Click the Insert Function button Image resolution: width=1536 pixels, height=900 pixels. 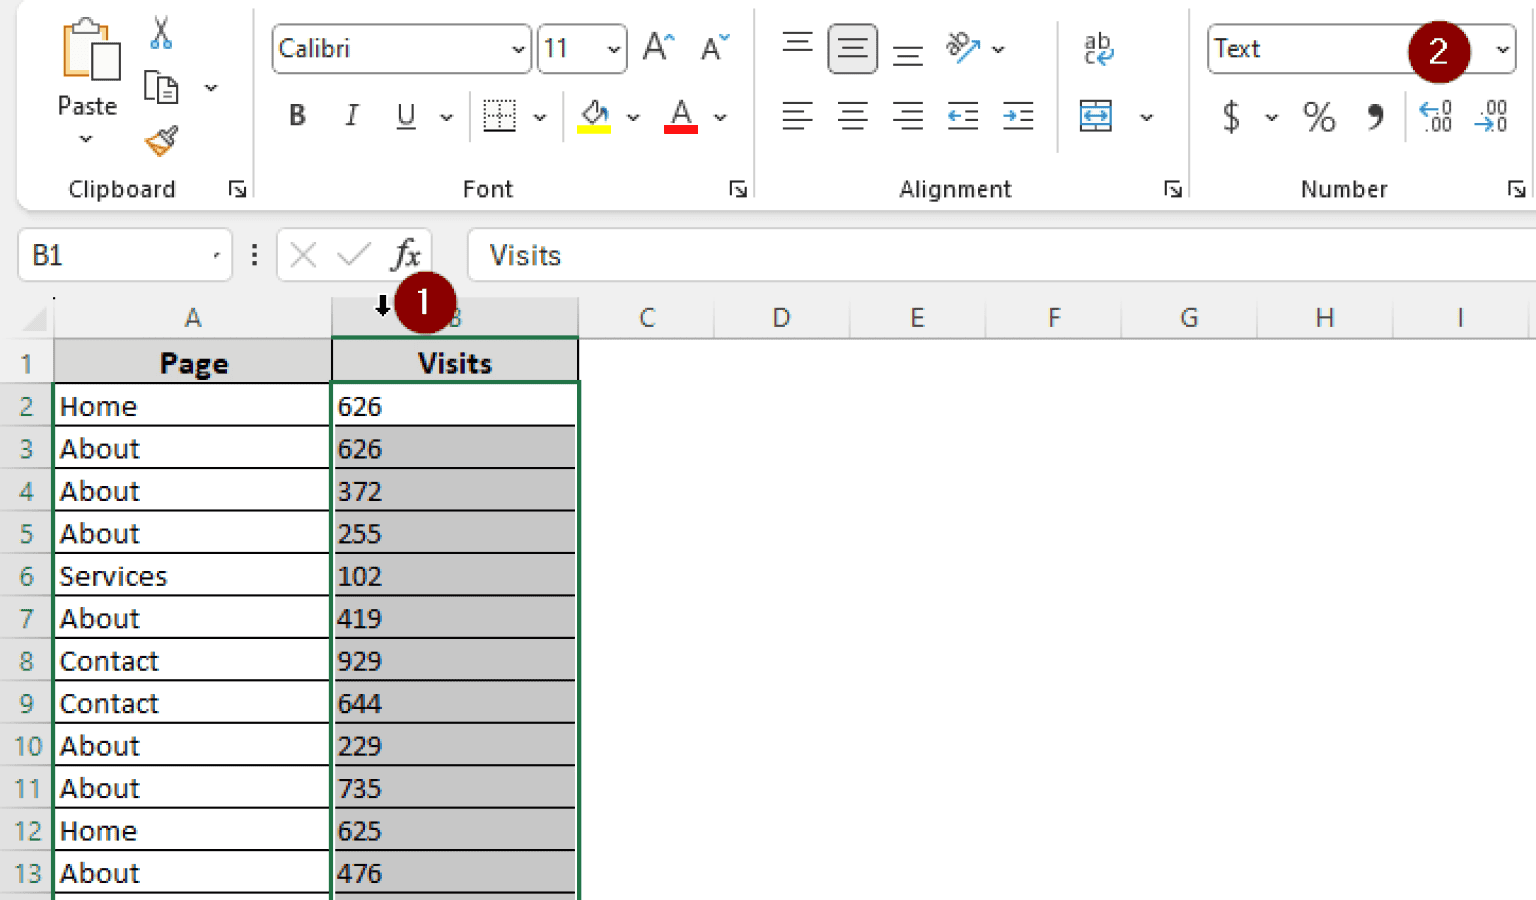click(x=407, y=255)
